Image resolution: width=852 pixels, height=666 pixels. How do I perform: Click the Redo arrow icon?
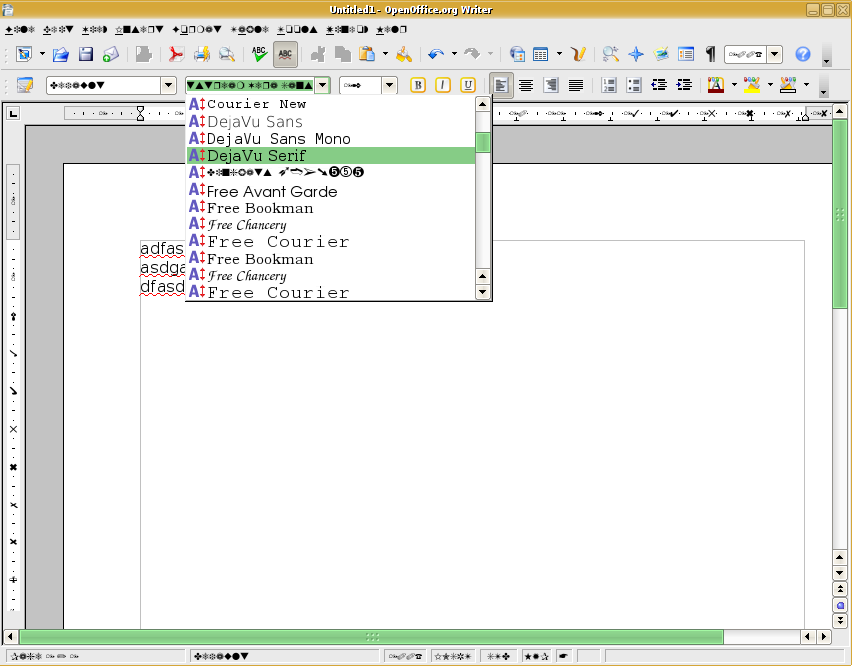coord(472,54)
